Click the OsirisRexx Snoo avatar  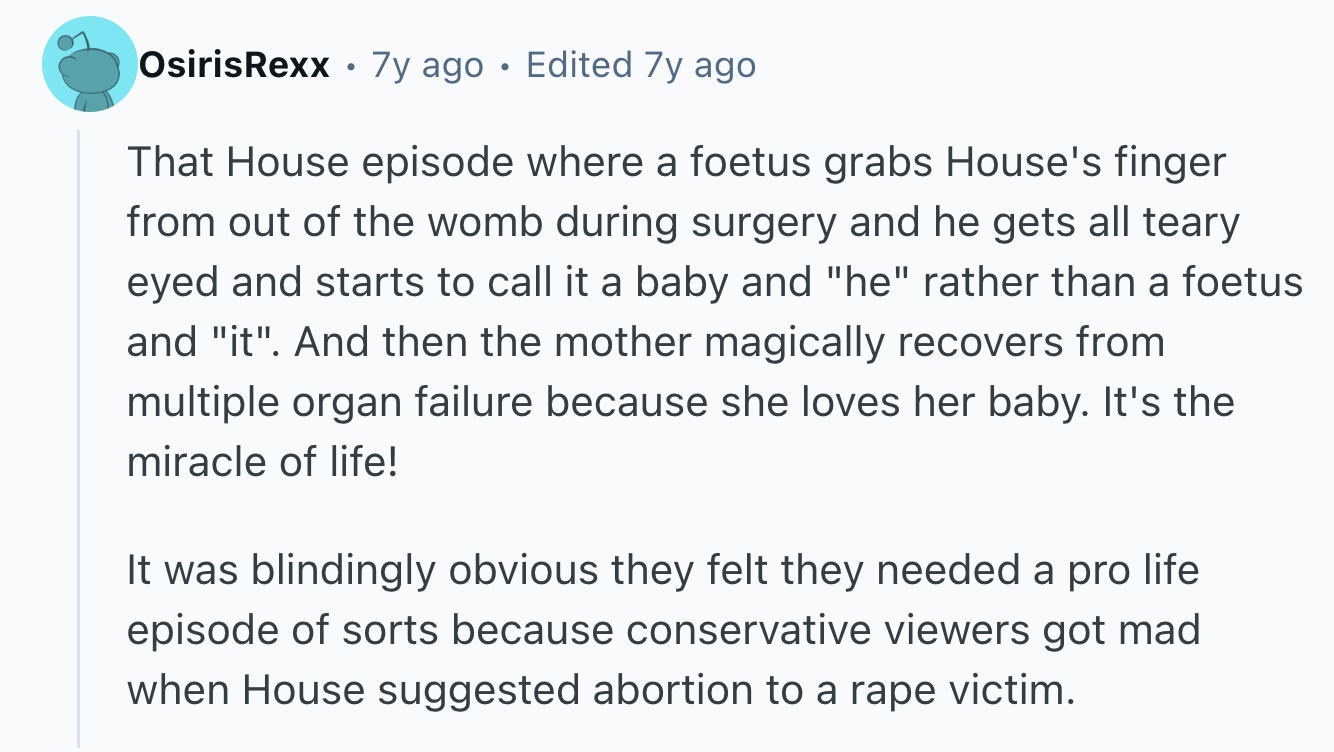pyautogui.click(x=90, y=66)
